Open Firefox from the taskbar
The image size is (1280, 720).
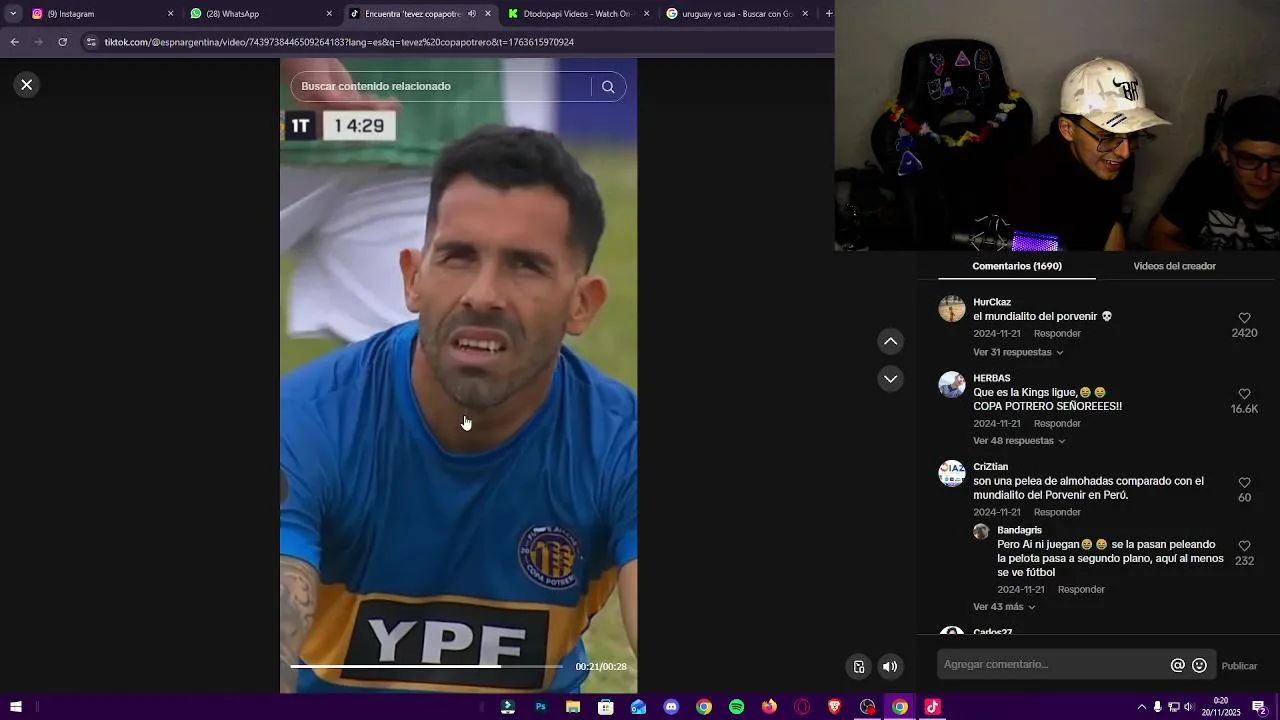point(769,707)
